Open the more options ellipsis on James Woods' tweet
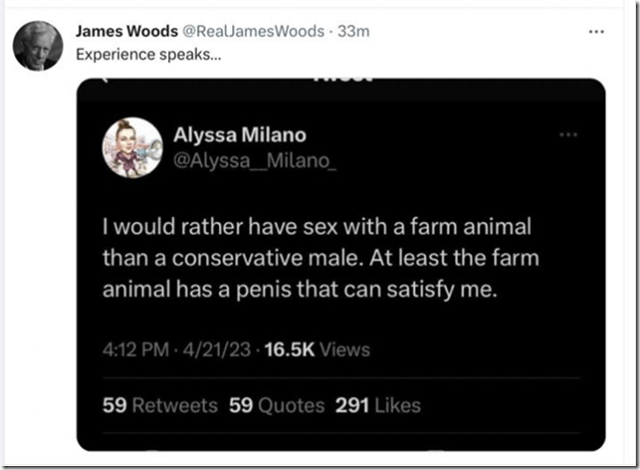The height and width of the screenshot is (470, 640). (596, 31)
